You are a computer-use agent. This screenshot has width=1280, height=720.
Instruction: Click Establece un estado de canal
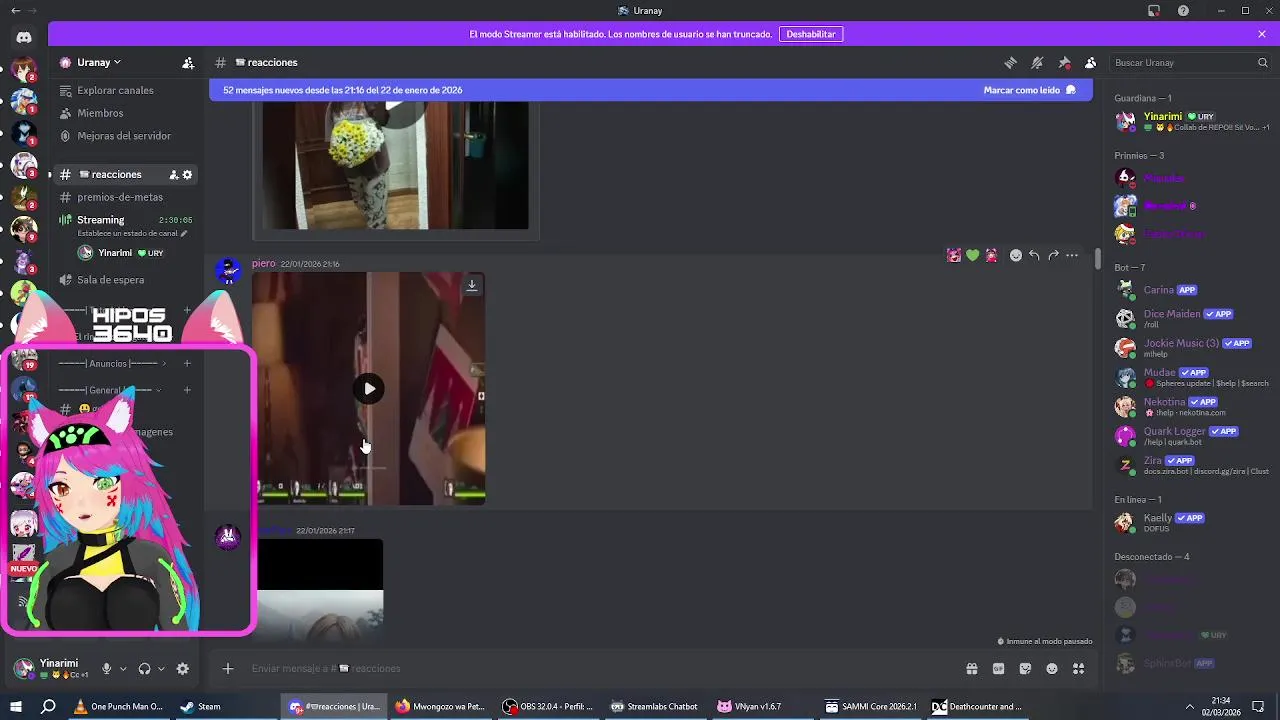(132, 233)
